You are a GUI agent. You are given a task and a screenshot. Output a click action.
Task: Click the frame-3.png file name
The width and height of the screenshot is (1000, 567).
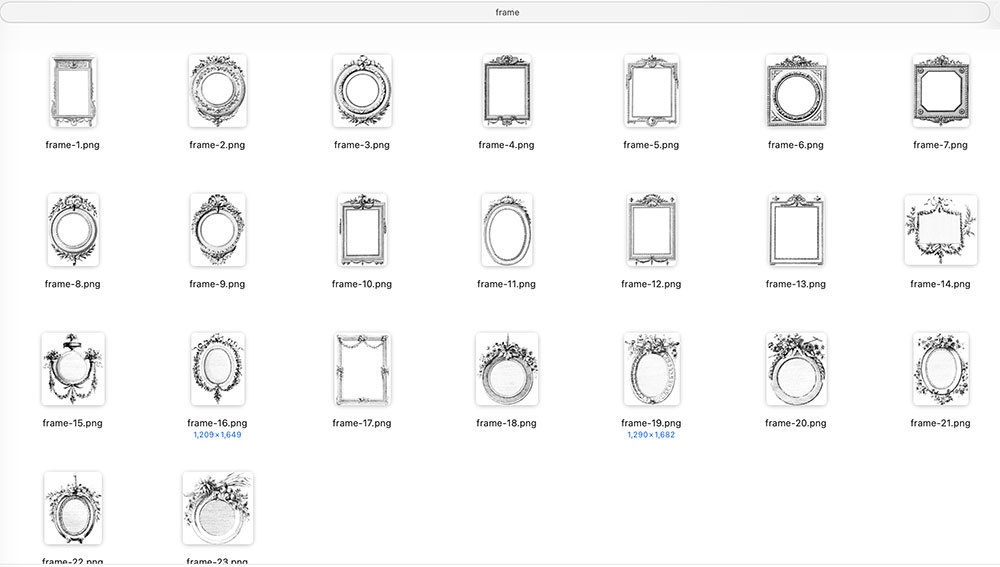coord(362,145)
